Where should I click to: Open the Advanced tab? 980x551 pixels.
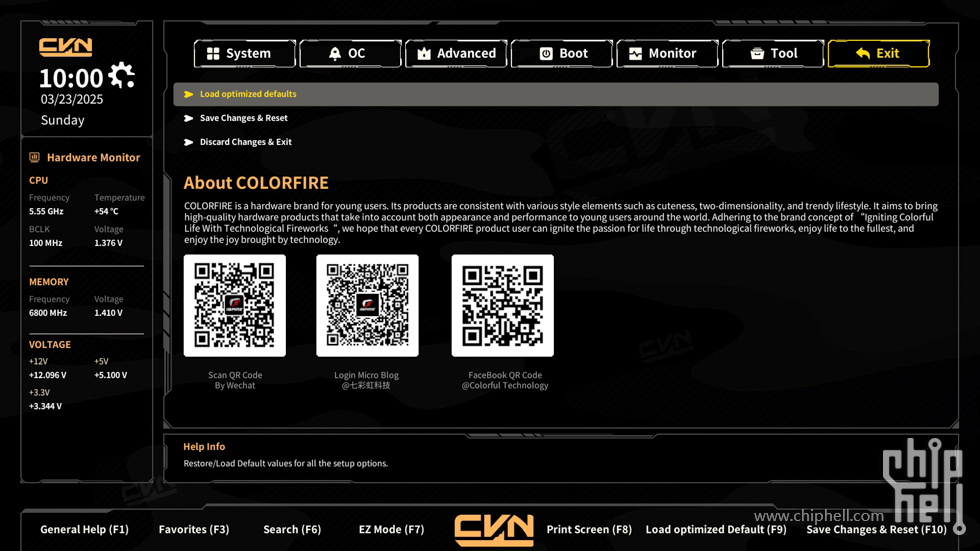click(x=456, y=54)
